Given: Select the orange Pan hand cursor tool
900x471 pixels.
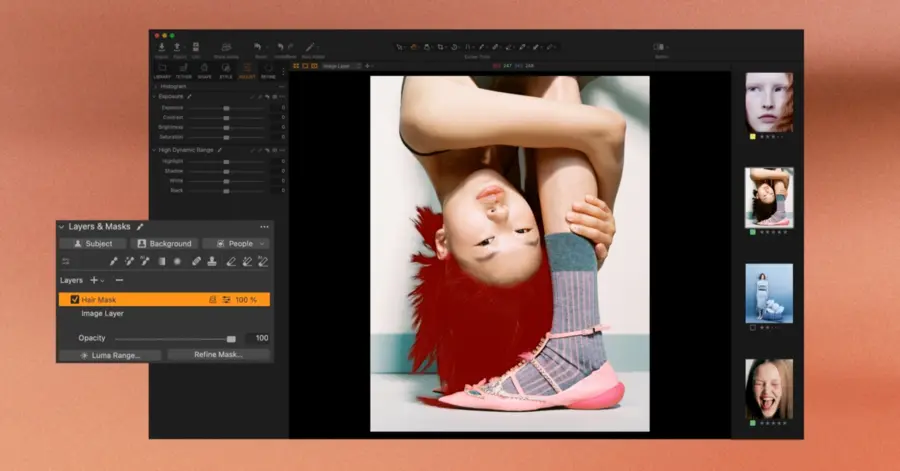Looking at the screenshot, I should (413, 47).
